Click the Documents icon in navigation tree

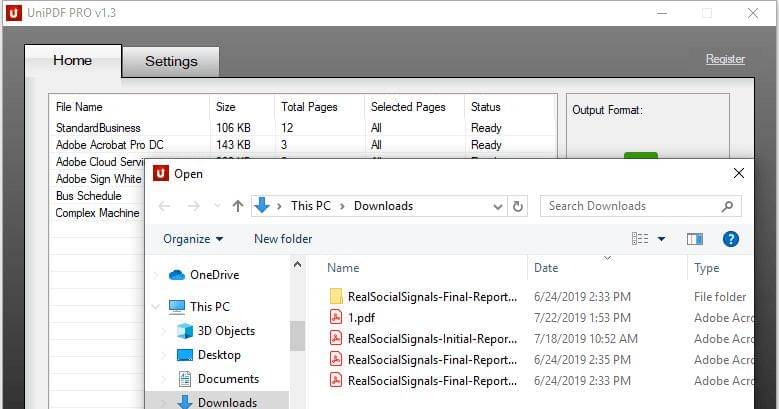click(x=185, y=379)
